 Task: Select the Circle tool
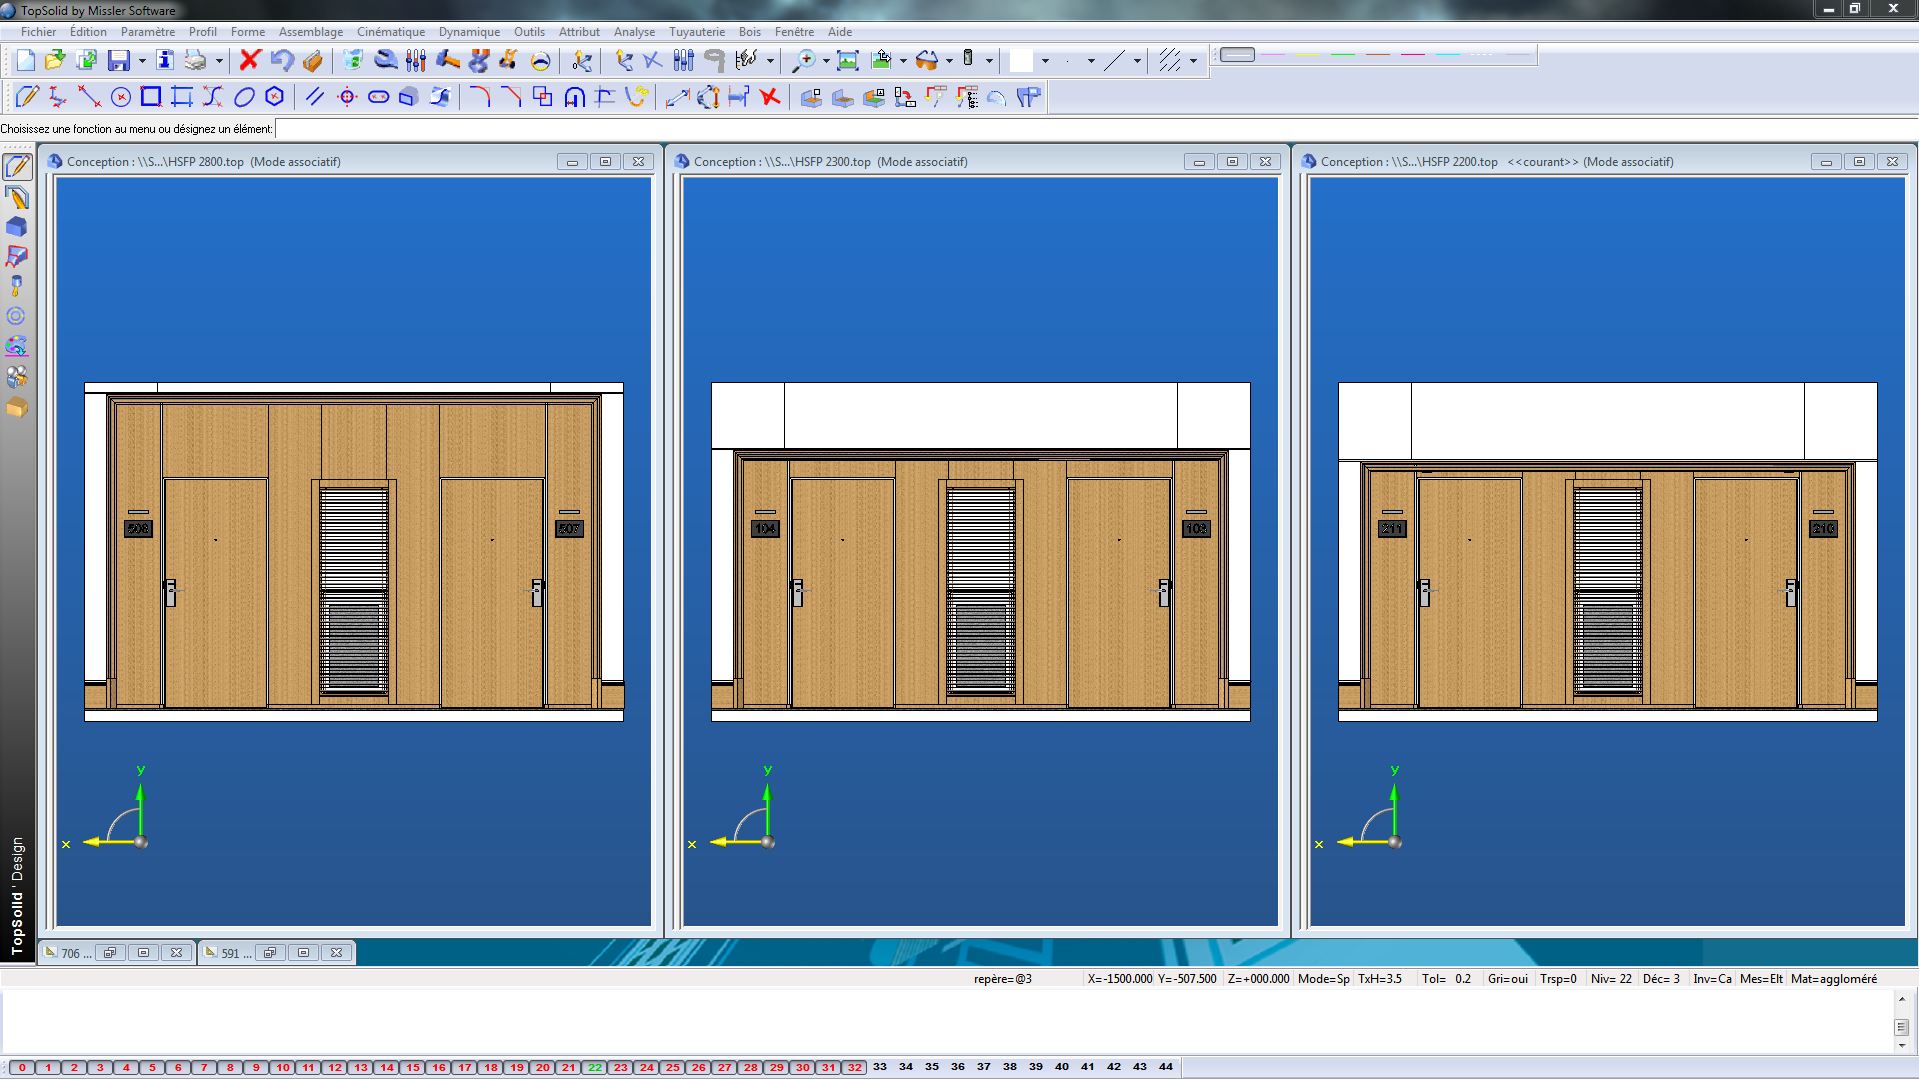[120, 97]
